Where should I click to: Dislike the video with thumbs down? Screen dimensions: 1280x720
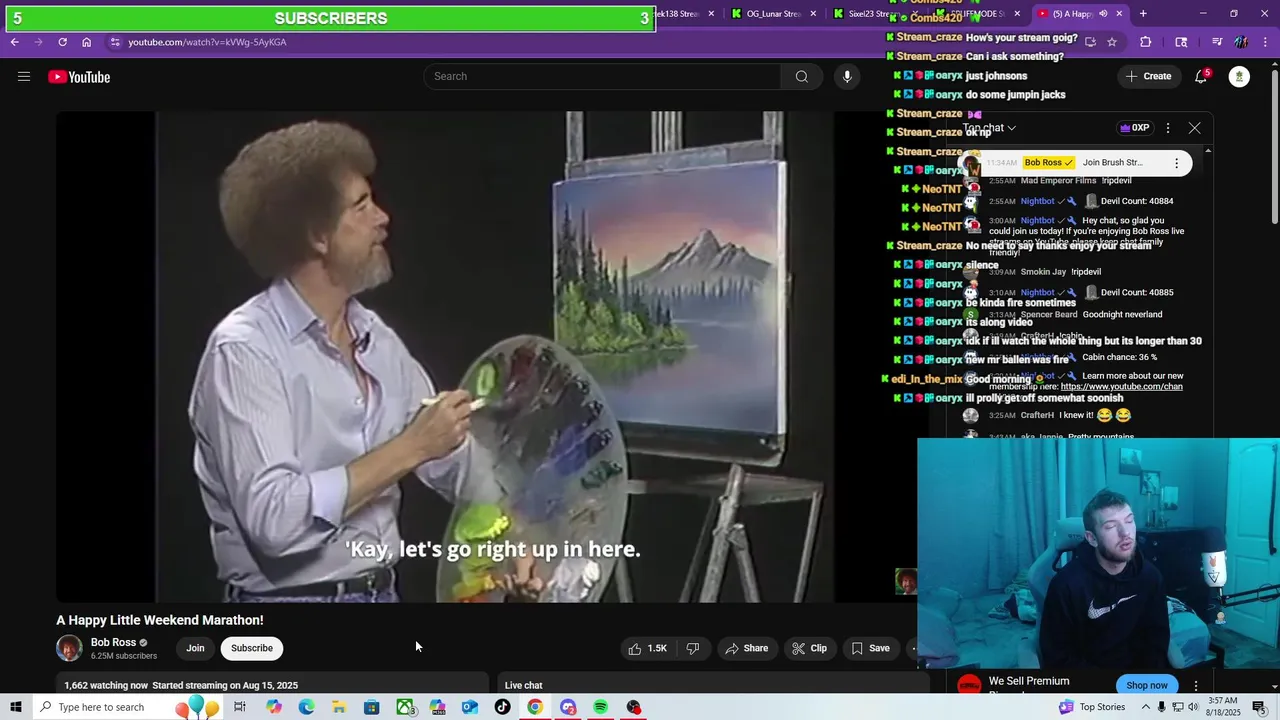point(693,648)
